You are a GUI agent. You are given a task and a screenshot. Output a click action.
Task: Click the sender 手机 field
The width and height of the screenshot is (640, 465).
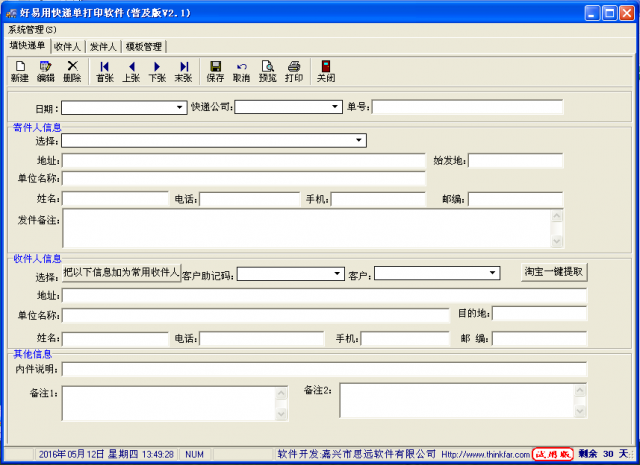coord(378,199)
